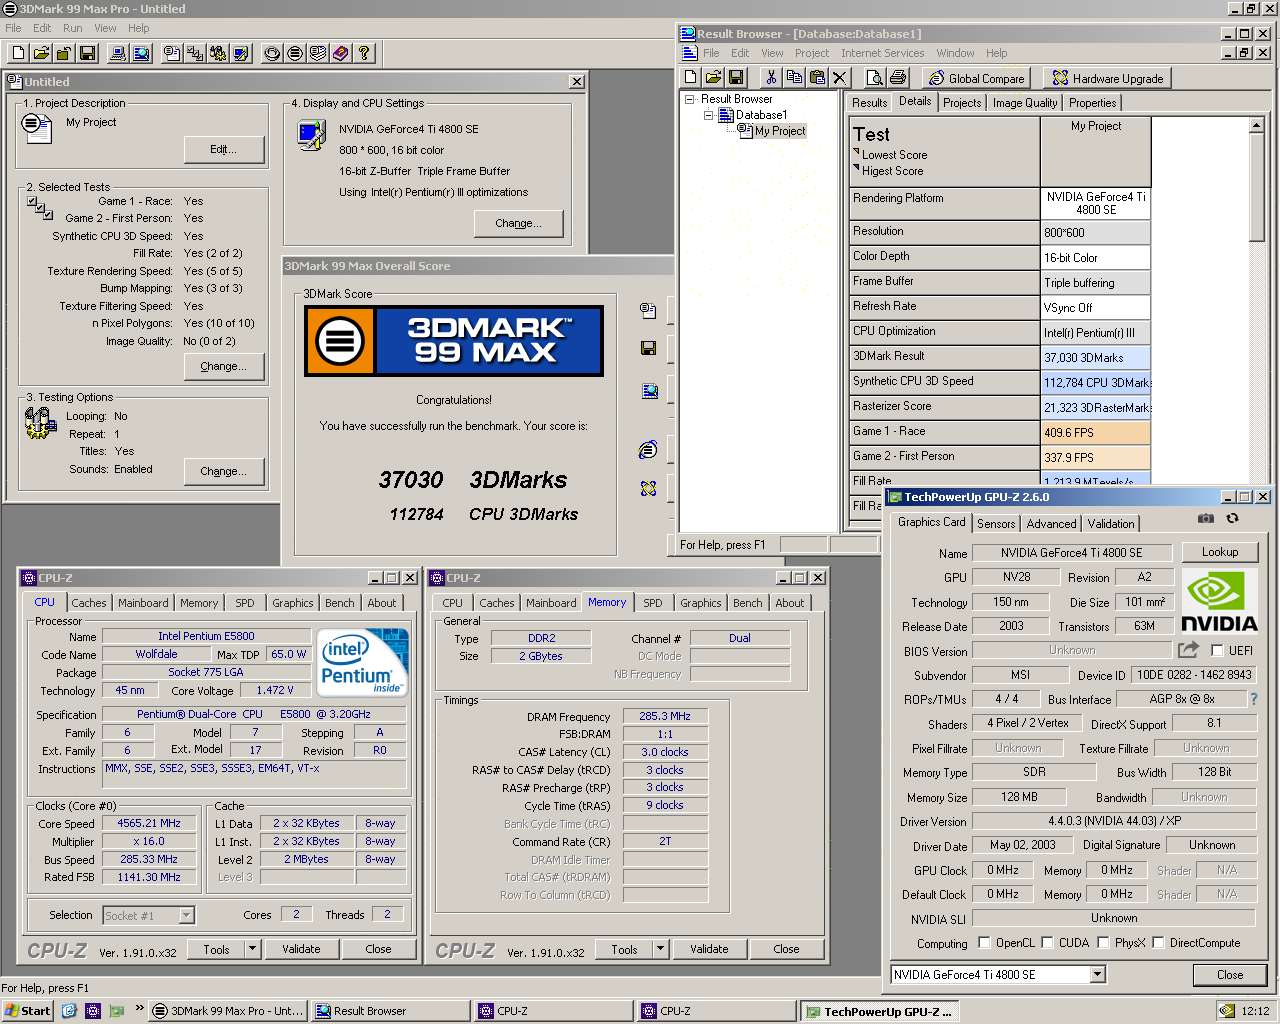Open the Socket #1 selection dropdown in CPU-Z
Image resolution: width=1280 pixels, height=1024 pixels.
tap(186, 915)
